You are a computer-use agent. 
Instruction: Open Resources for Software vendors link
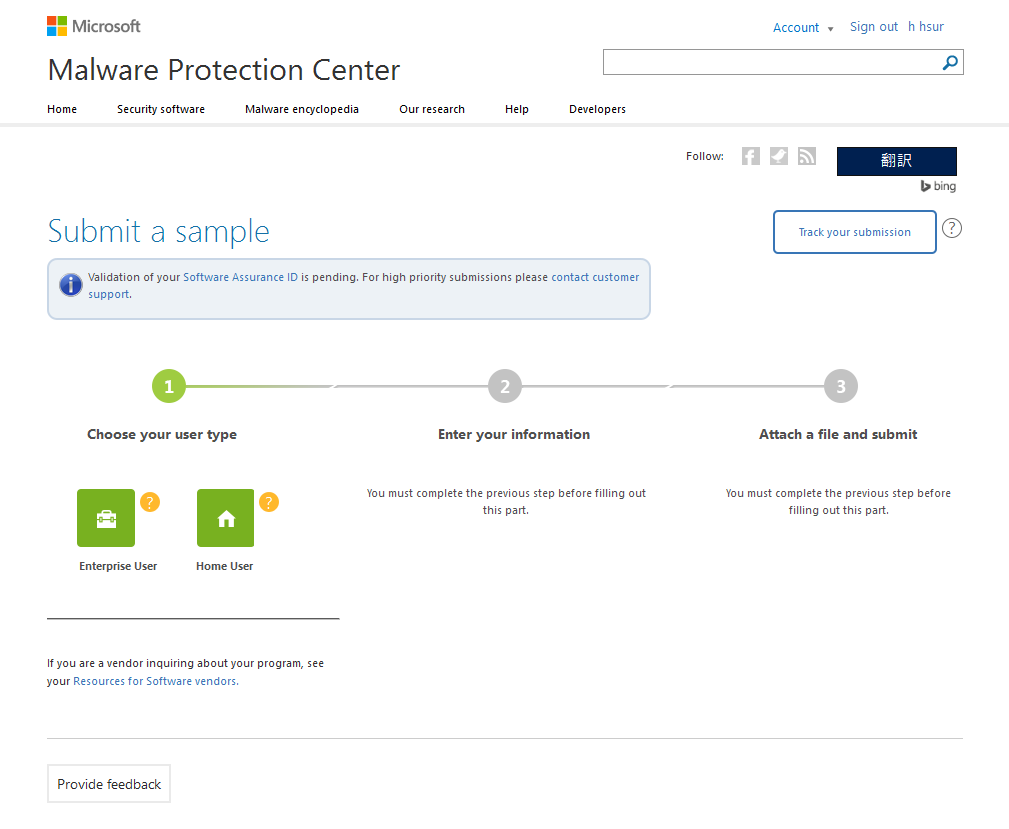[154, 680]
